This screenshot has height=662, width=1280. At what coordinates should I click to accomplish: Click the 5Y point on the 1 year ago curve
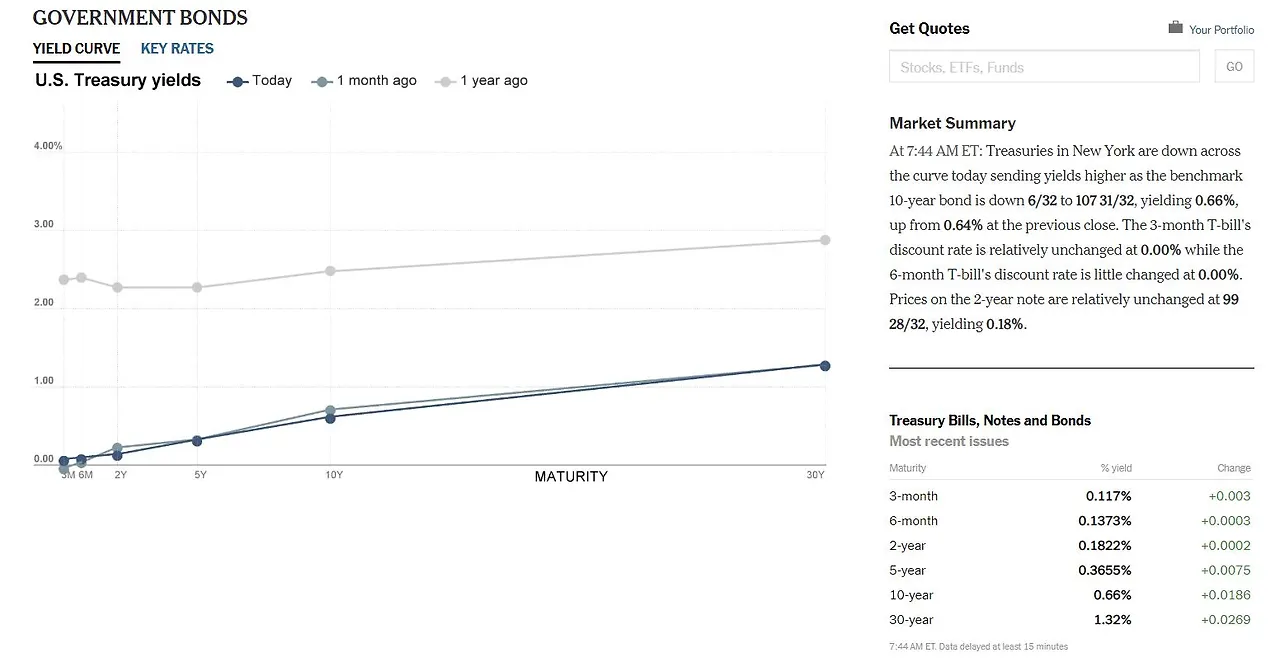tap(199, 287)
